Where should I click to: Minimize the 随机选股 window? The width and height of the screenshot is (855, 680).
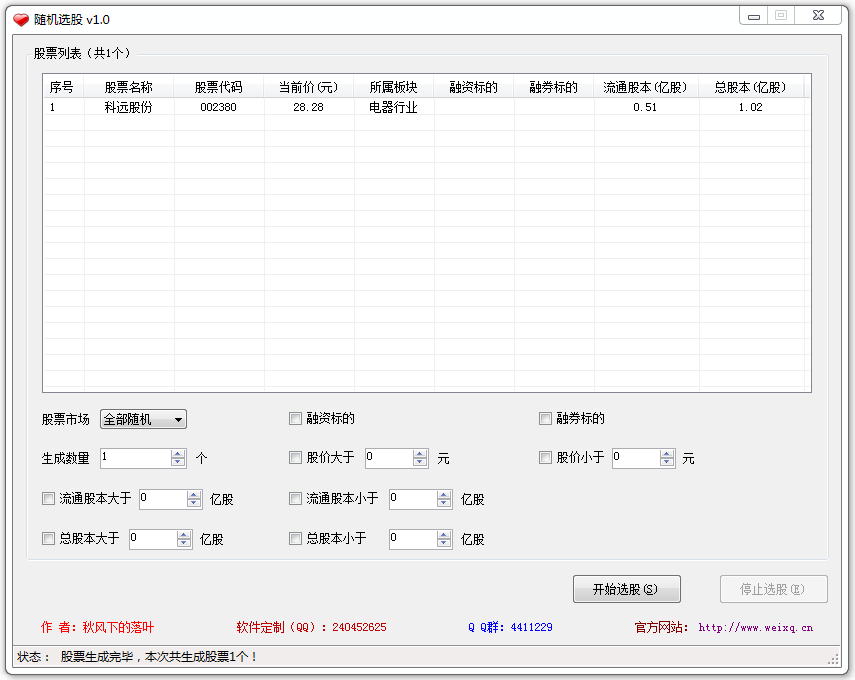click(753, 16)
